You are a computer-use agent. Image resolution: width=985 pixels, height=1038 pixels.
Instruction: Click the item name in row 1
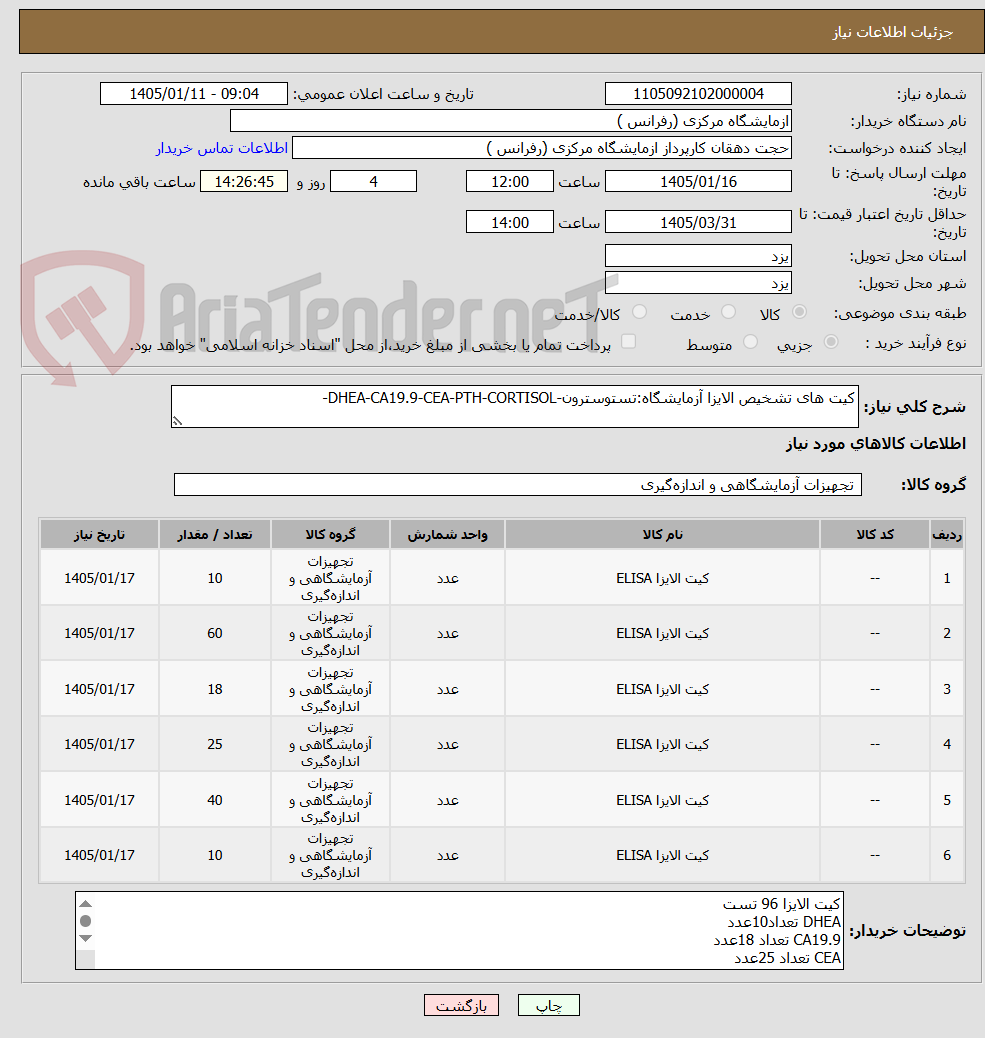662,578
